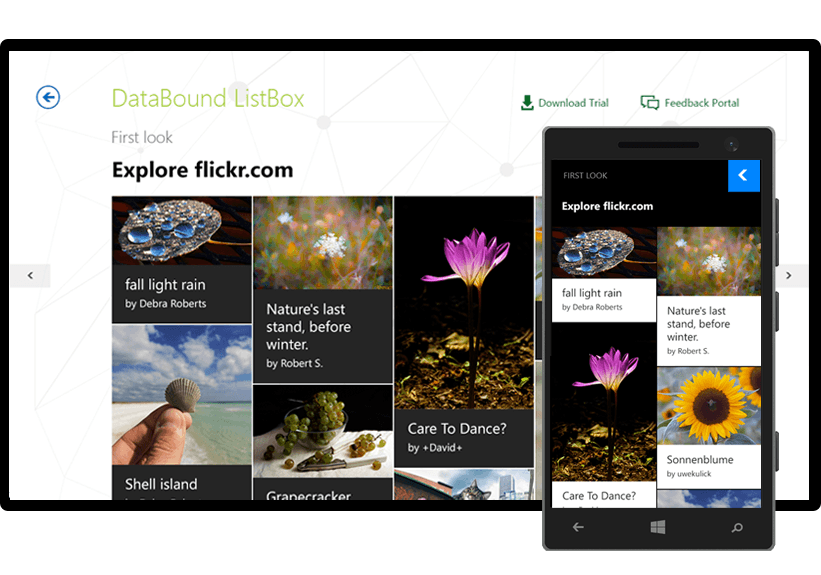The height and width of the screenshot is (575, 821).
Task: Select 'fall light rain' caption on tablet
Action: pos(165,285)
